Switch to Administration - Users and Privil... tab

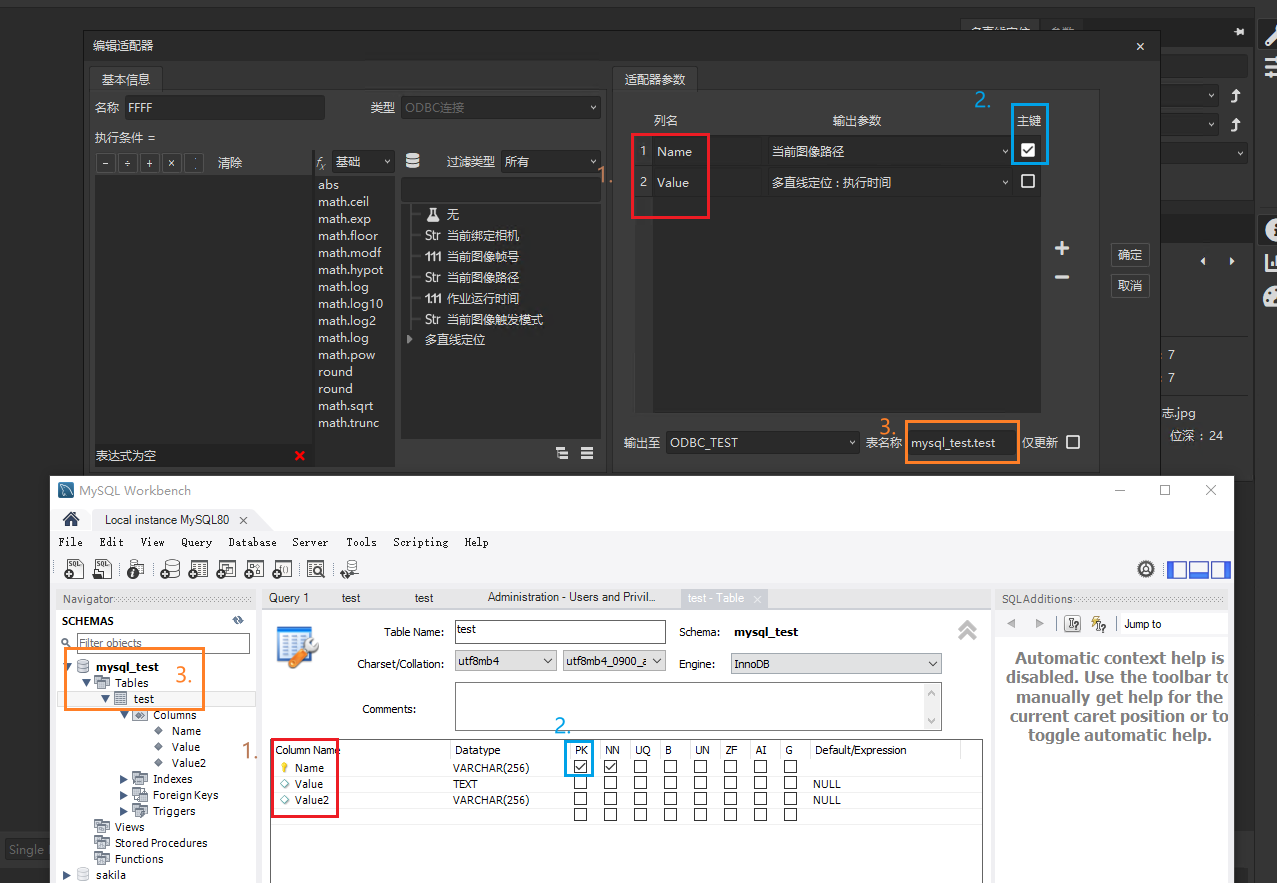pyautogui.click(x=572, y=597)
